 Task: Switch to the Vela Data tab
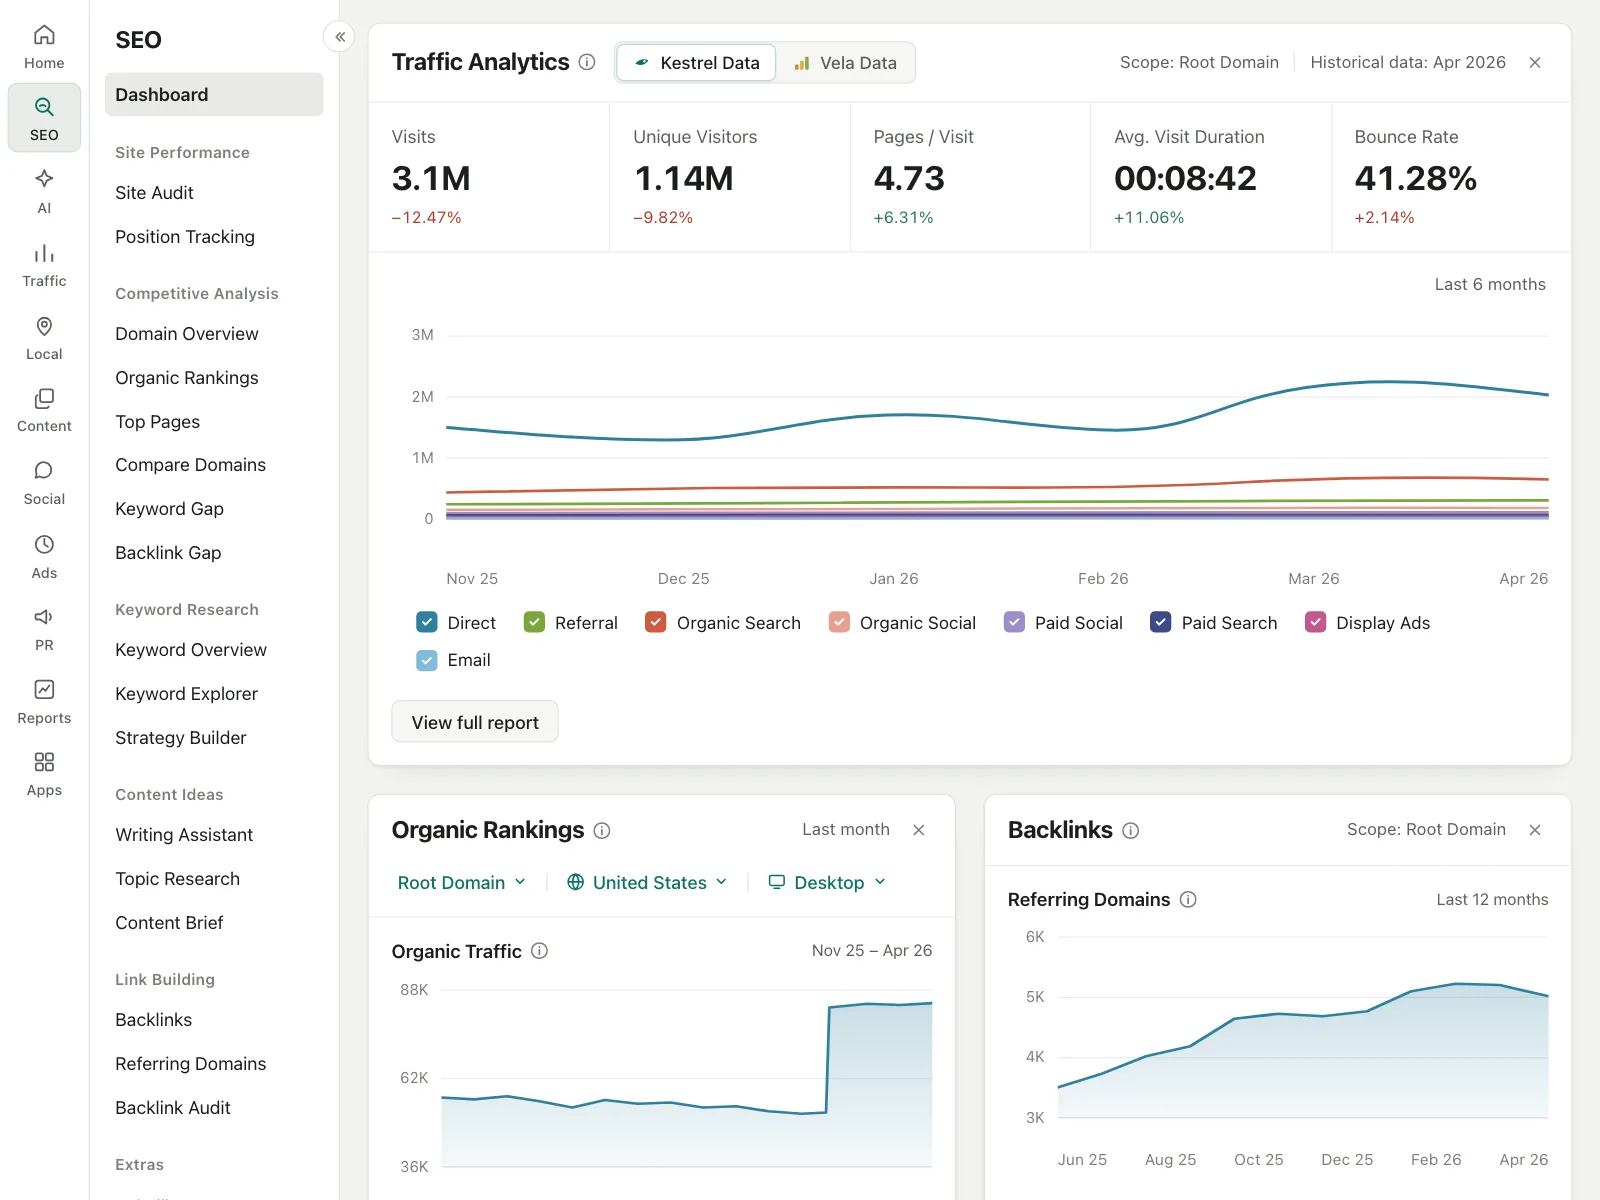click(846, 63)
